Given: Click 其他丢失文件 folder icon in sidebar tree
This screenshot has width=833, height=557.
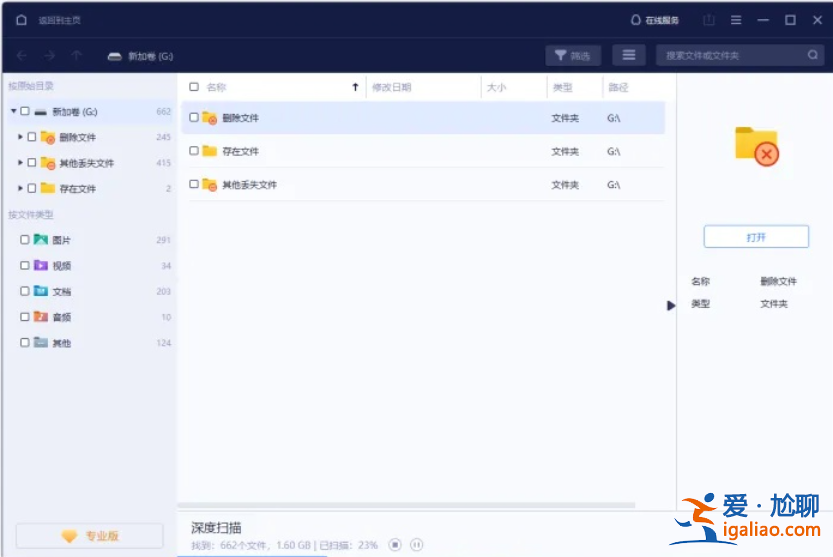Looking at the screenshot, I should [48, 163].
